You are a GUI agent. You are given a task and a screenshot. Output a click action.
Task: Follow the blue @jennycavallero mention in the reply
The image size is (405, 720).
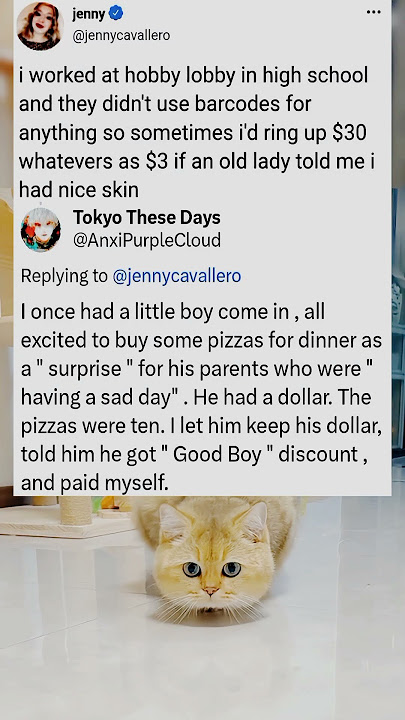tap(177, 276)
